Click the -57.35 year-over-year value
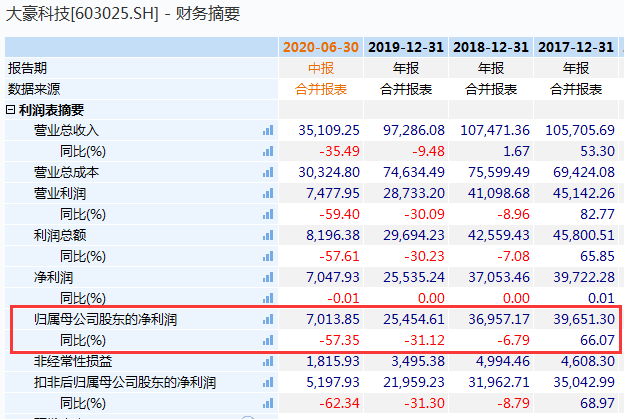The image size is (624, 419). click(x=339, y=340)
